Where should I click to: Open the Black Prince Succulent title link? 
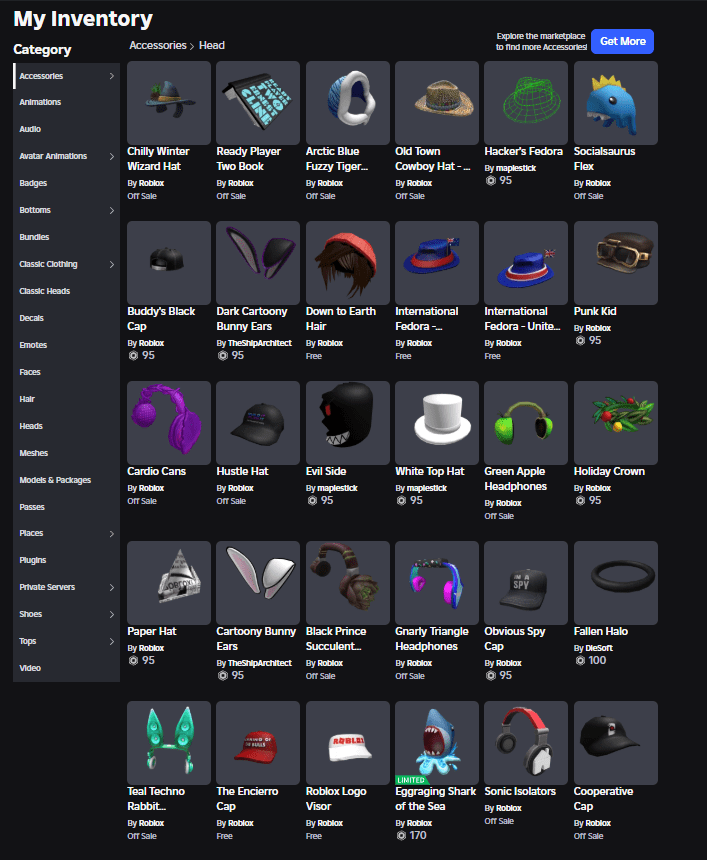336,639
